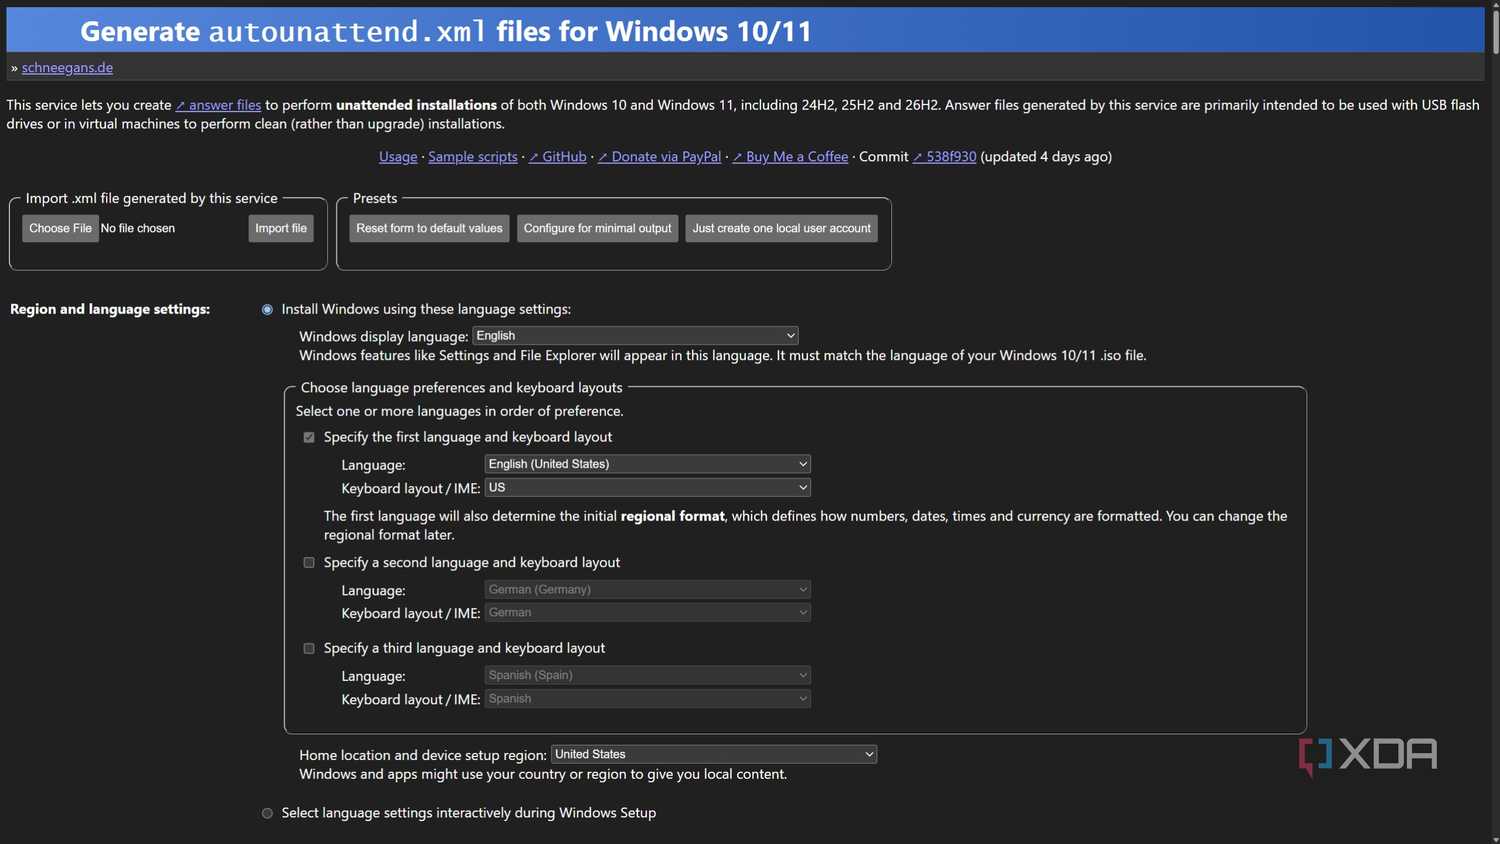The height and width of the screenshot is (844, 1500).
Task: Open the Buy Me a Coffee link
Action: (790, 157)
